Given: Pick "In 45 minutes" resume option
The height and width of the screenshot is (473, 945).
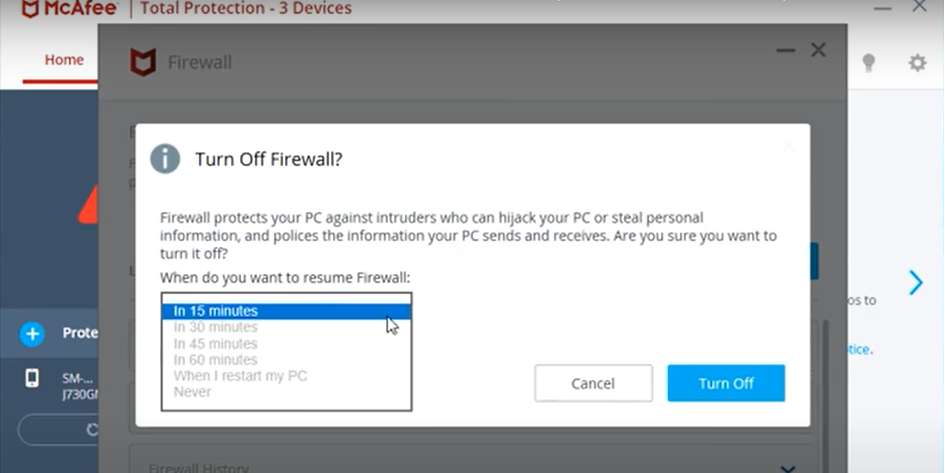Looking at the screenshot, I should (215, 343).
